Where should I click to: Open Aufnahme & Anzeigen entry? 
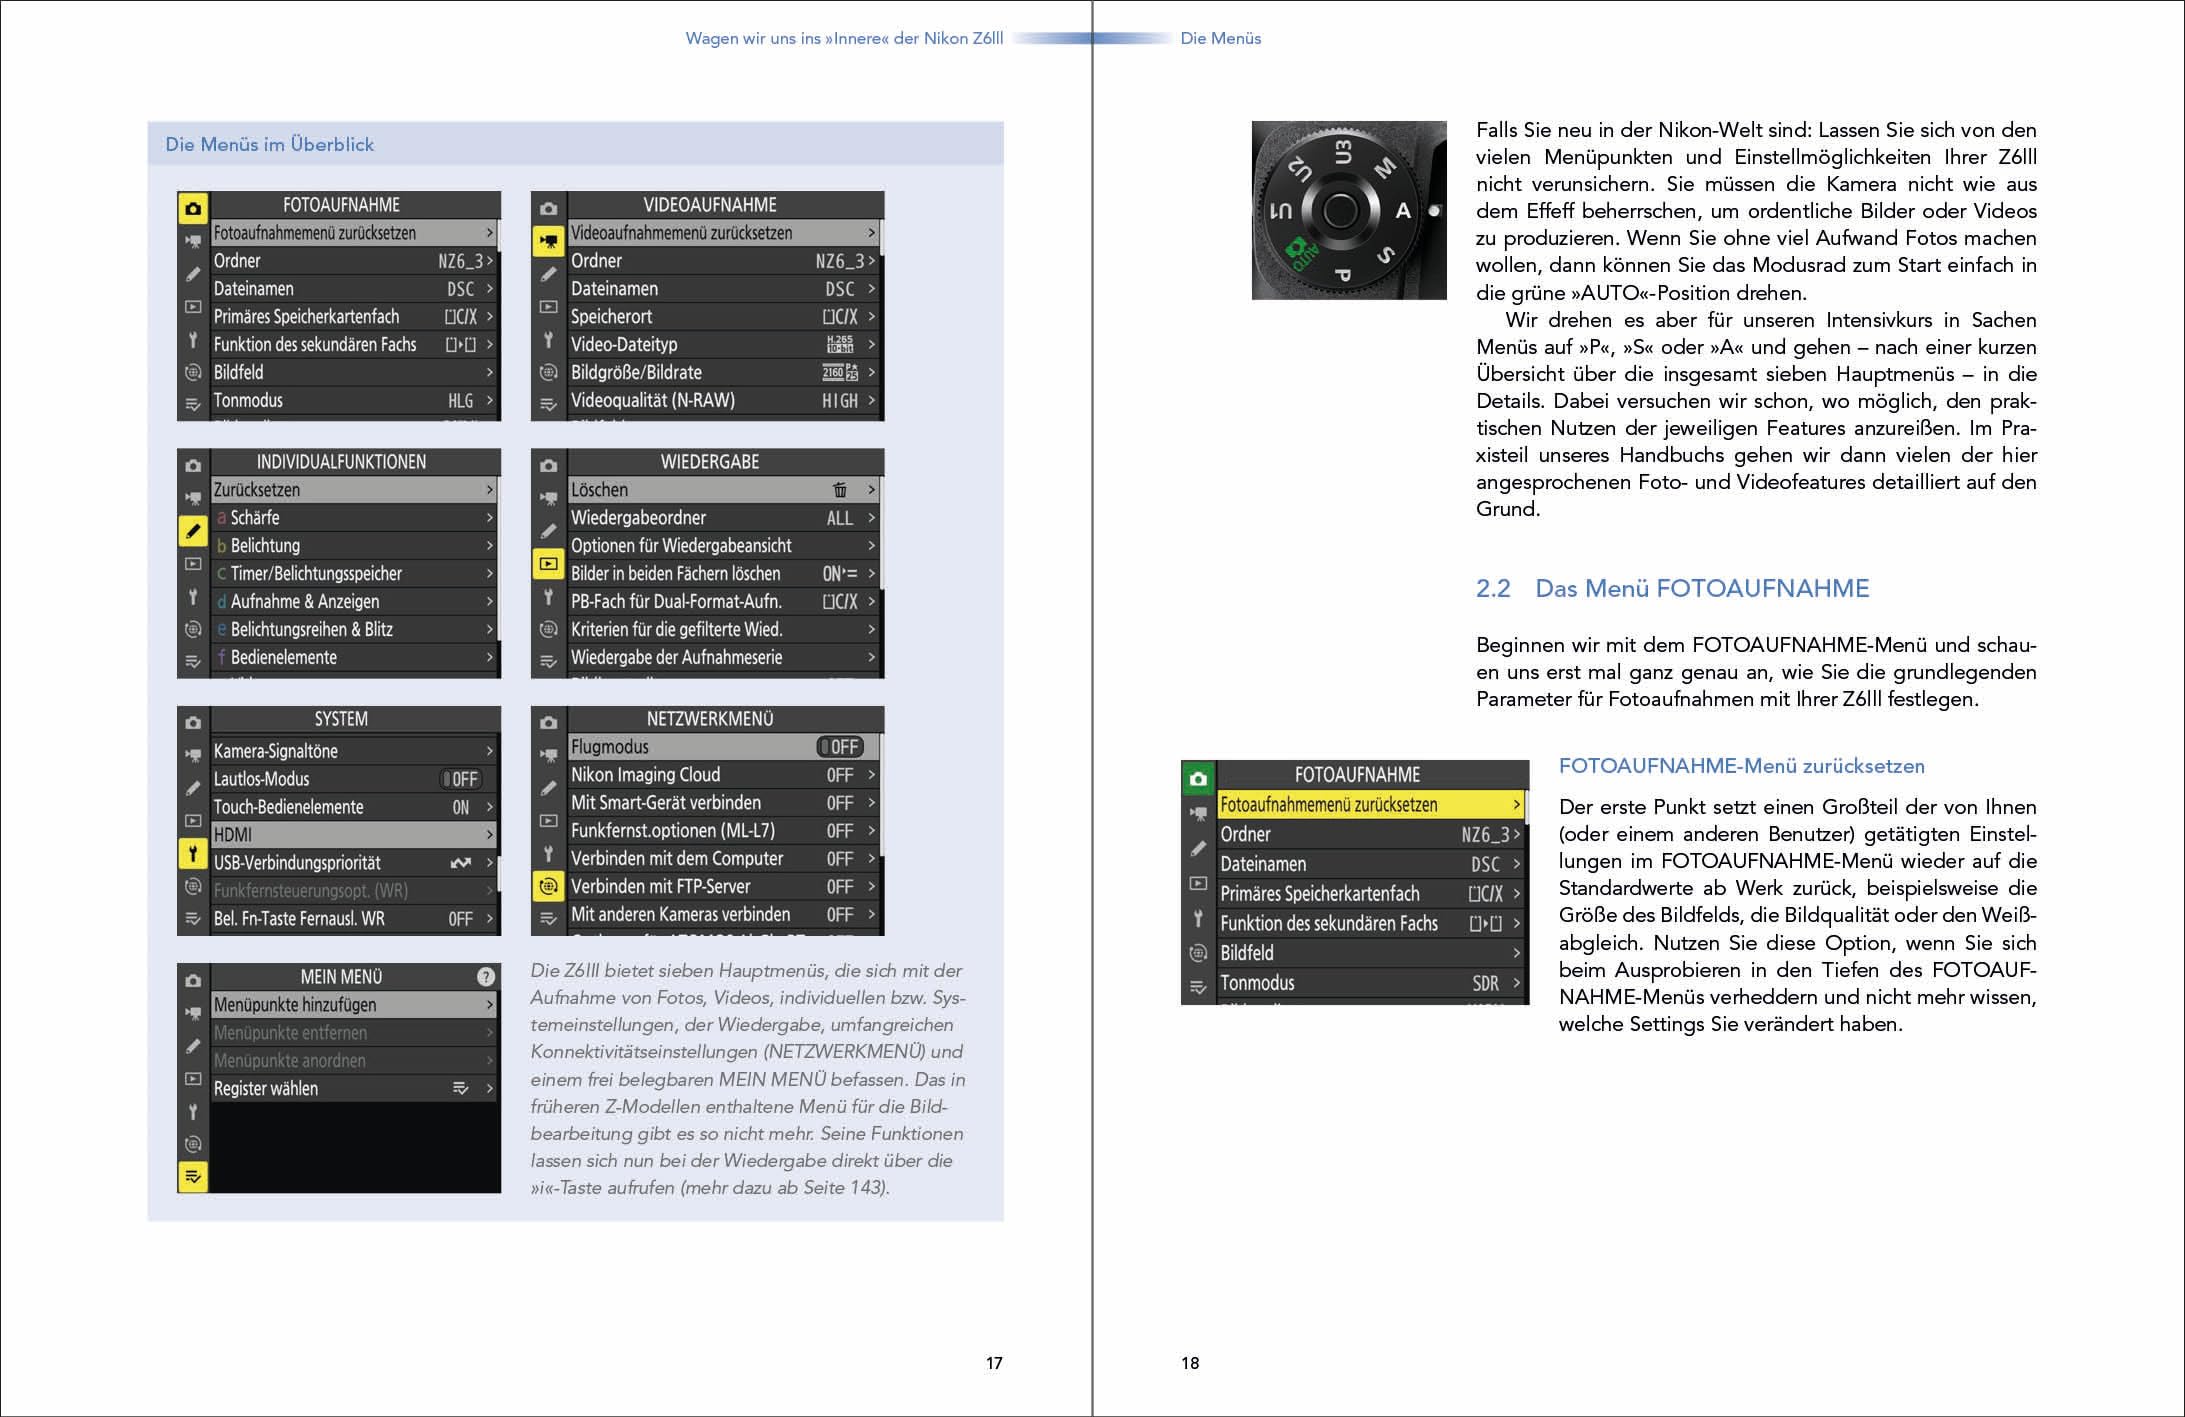[354, 602]
